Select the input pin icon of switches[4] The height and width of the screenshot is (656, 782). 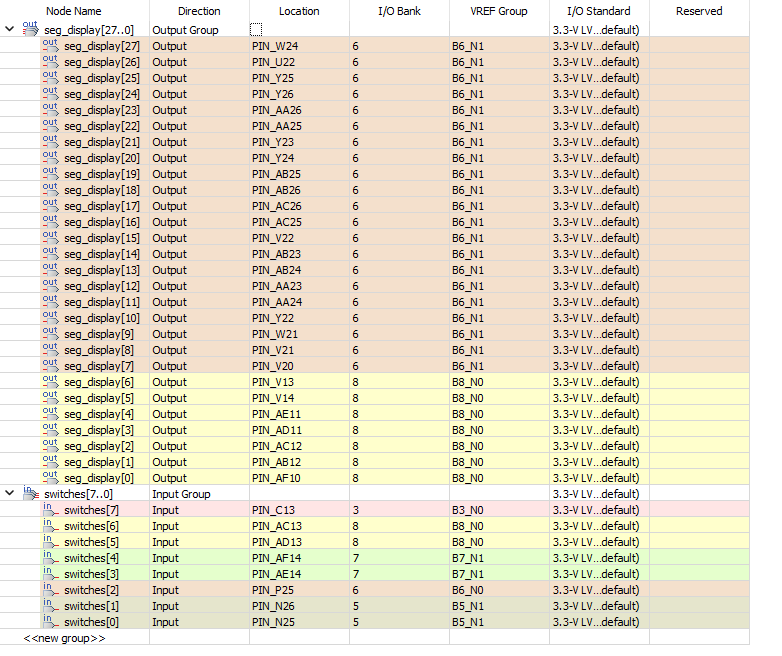(x=50, y=558)
